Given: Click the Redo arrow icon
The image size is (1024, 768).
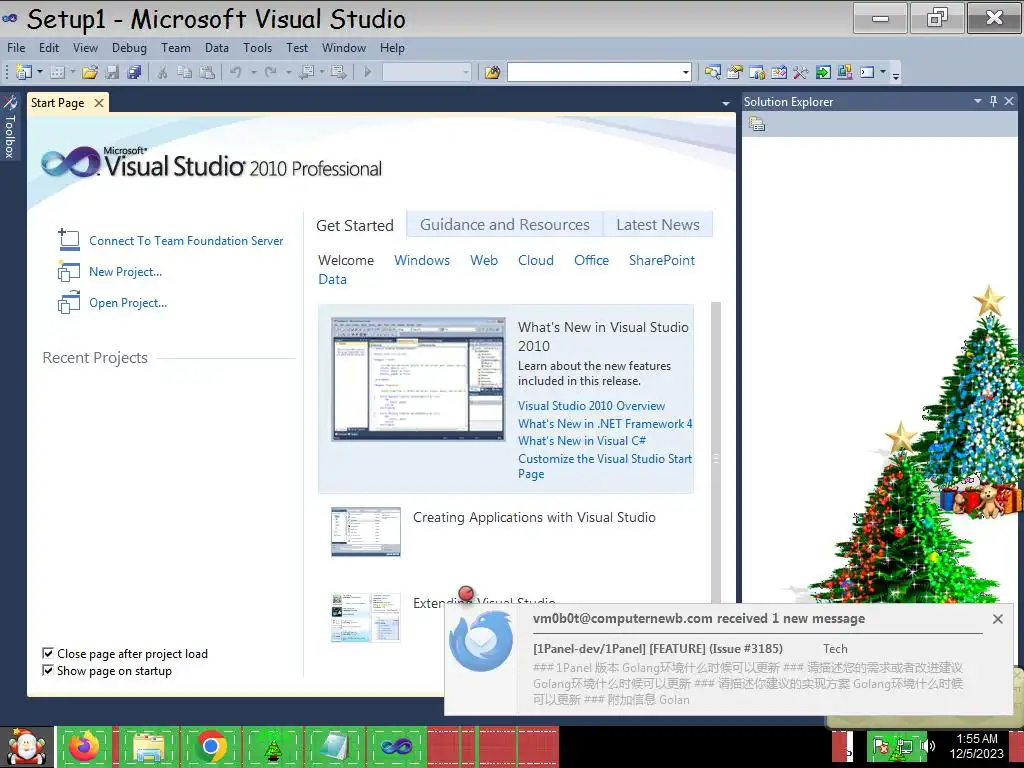Looking at the screenshot, I should pyautogui.click(x=270, y=72).
